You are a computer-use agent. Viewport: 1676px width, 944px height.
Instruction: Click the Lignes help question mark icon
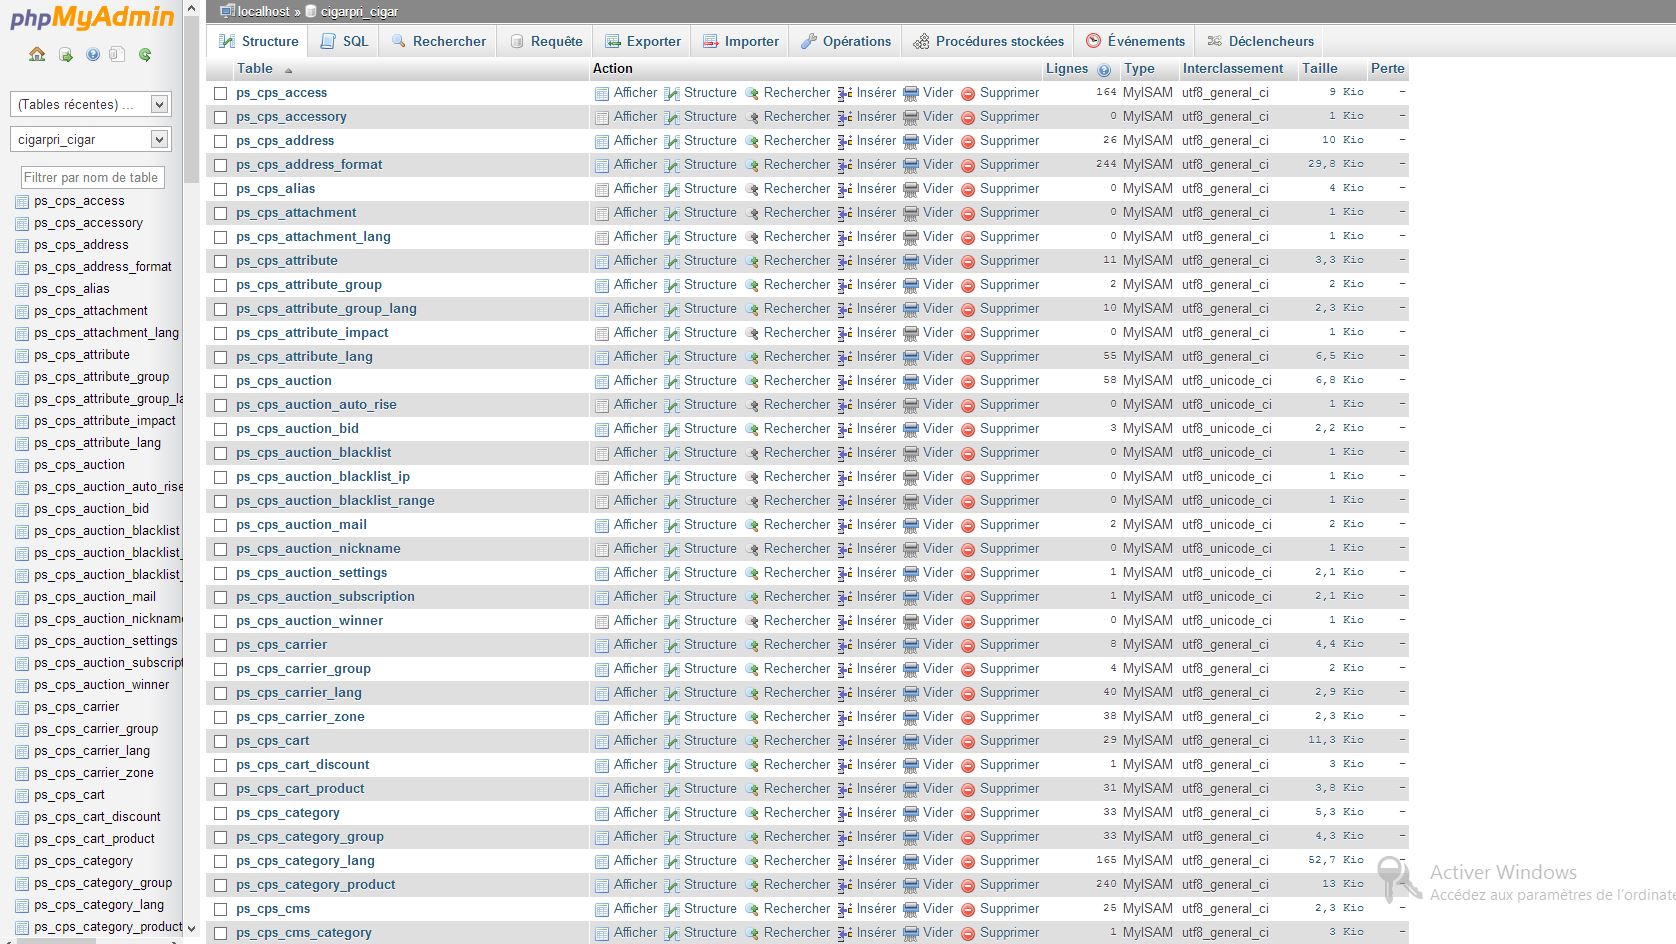tap(1104, 70)
